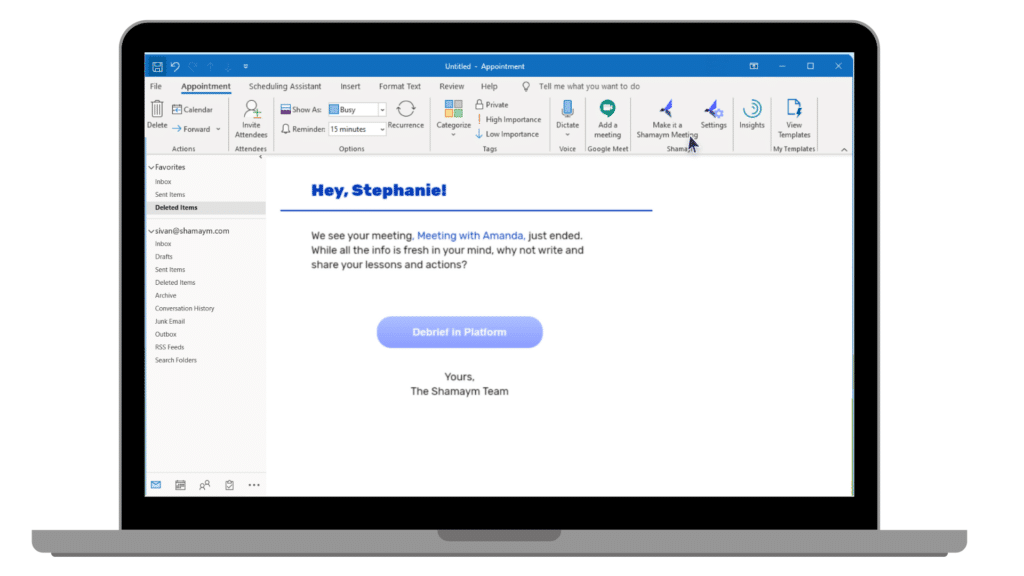Open Search Folders
This screenshot has width=1024, height=576.
point(176,360)
